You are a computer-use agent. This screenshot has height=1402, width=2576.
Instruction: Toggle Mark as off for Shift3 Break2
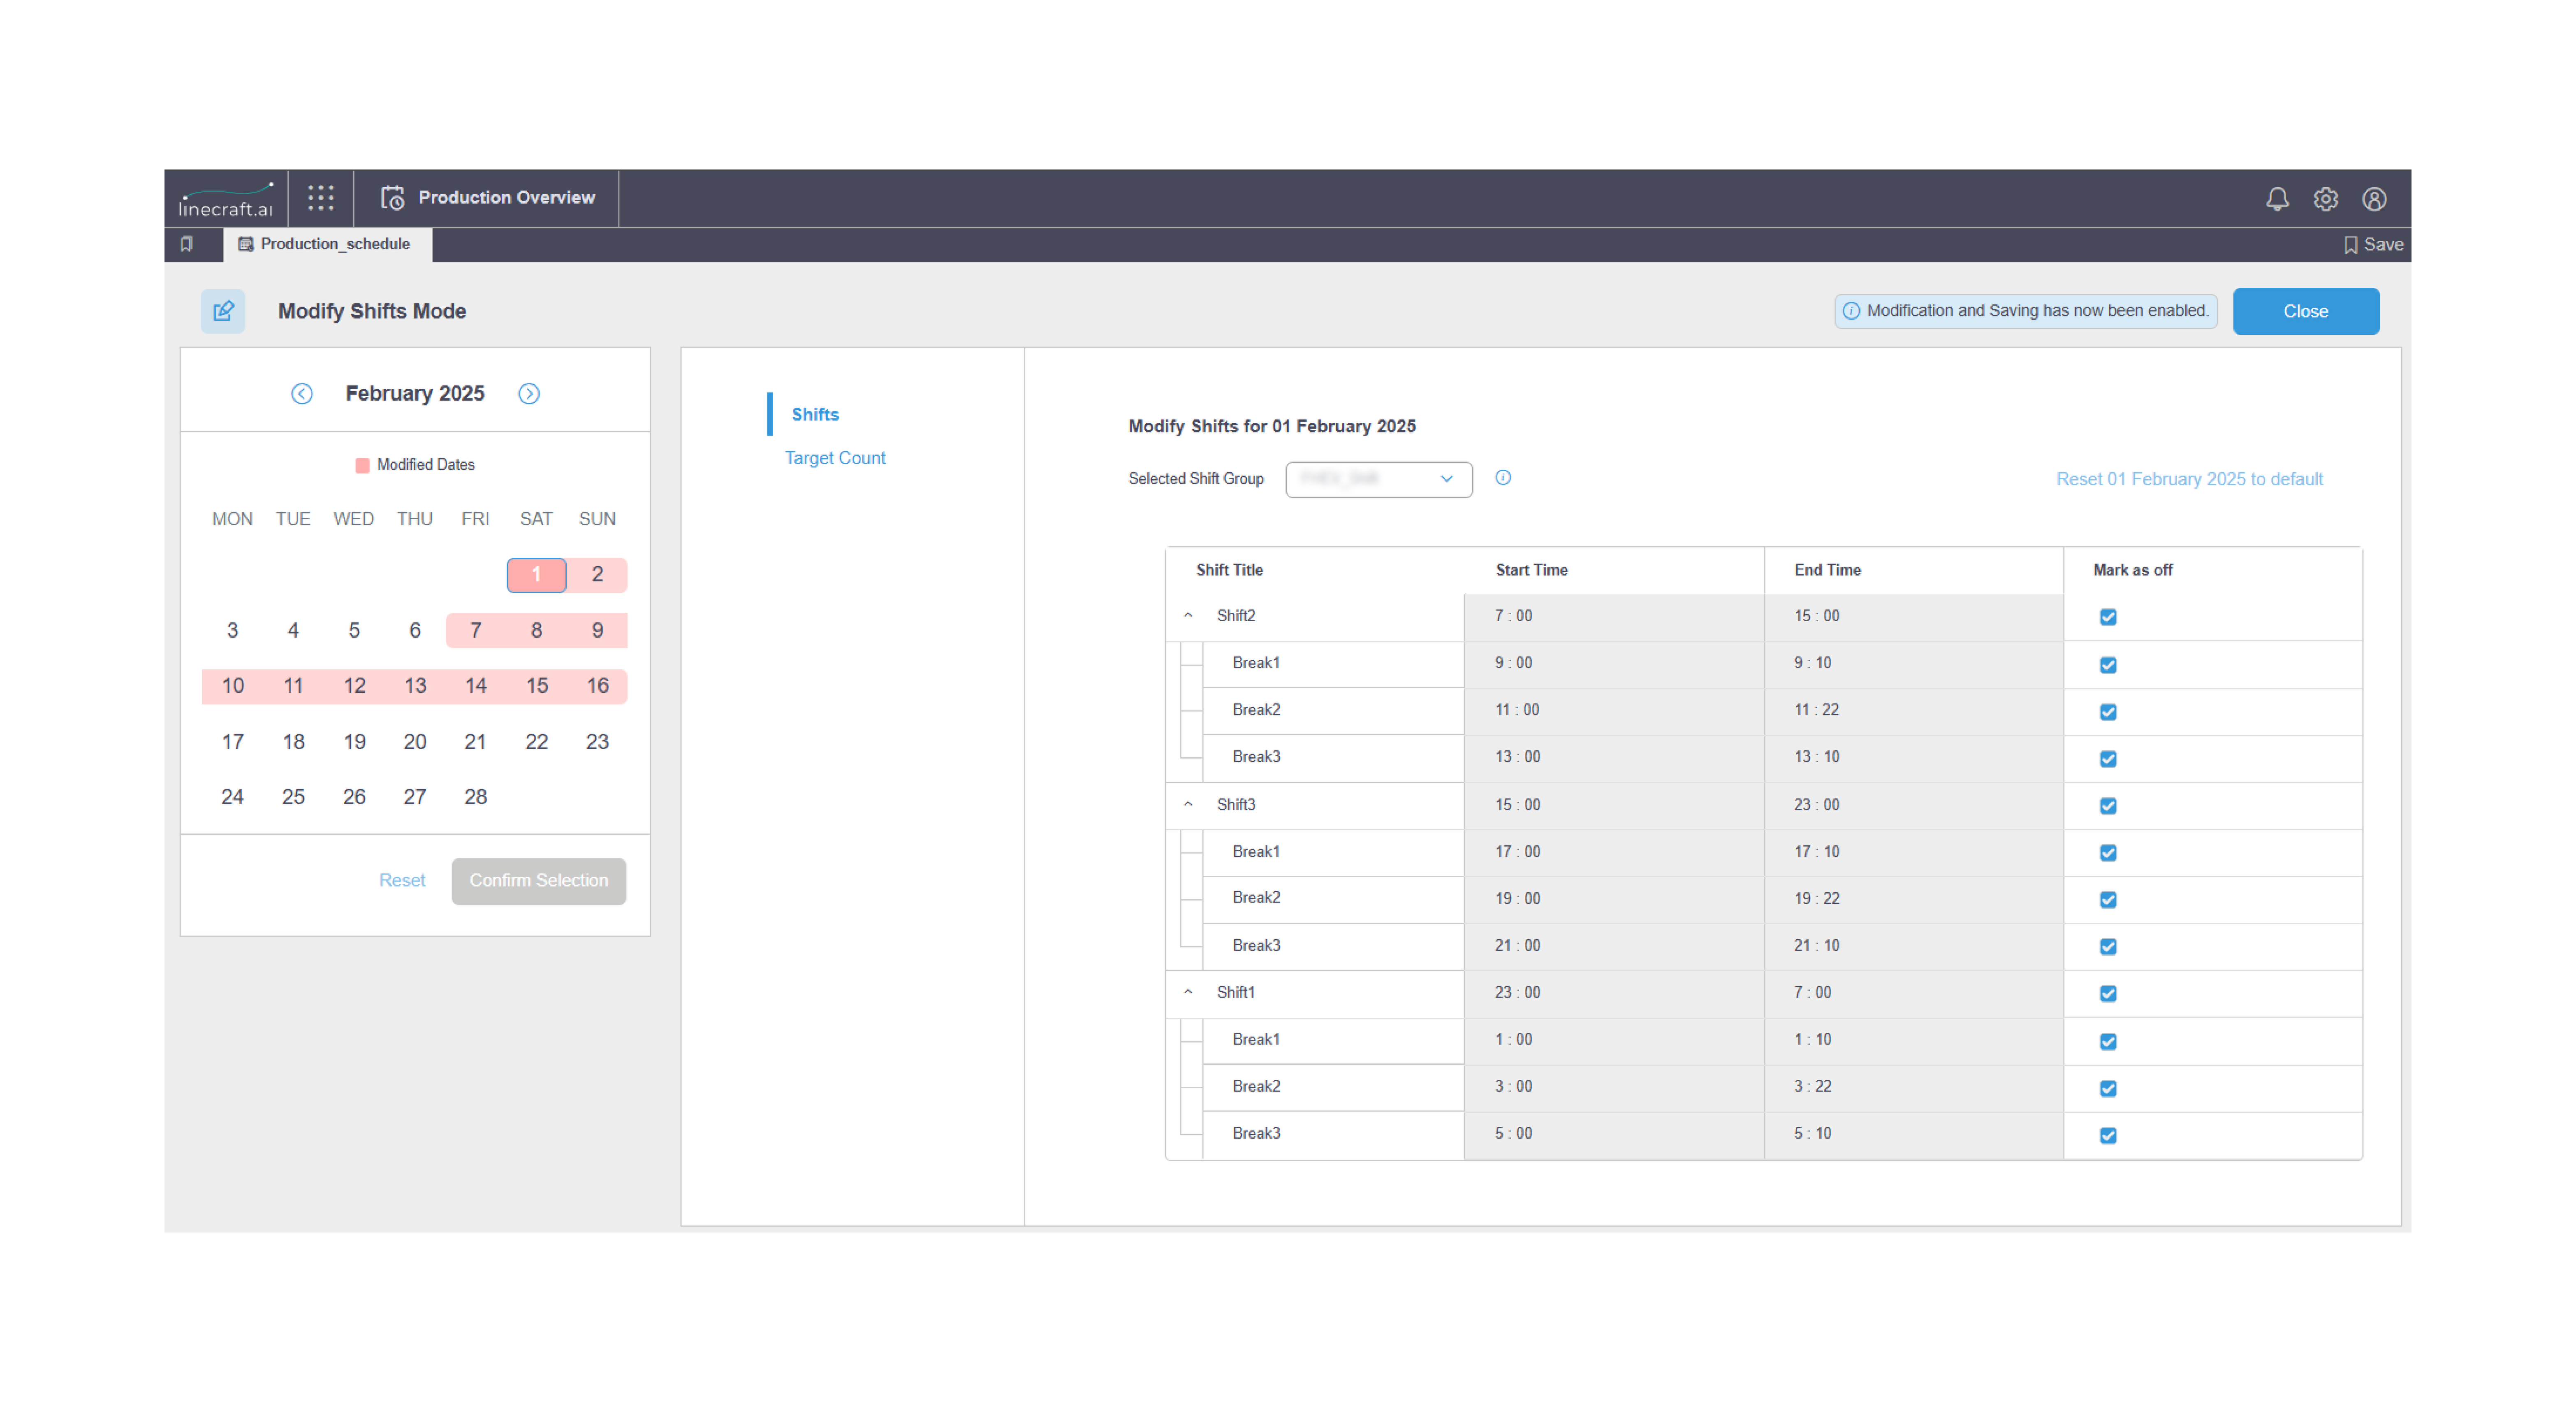(x=2108, y=900)
